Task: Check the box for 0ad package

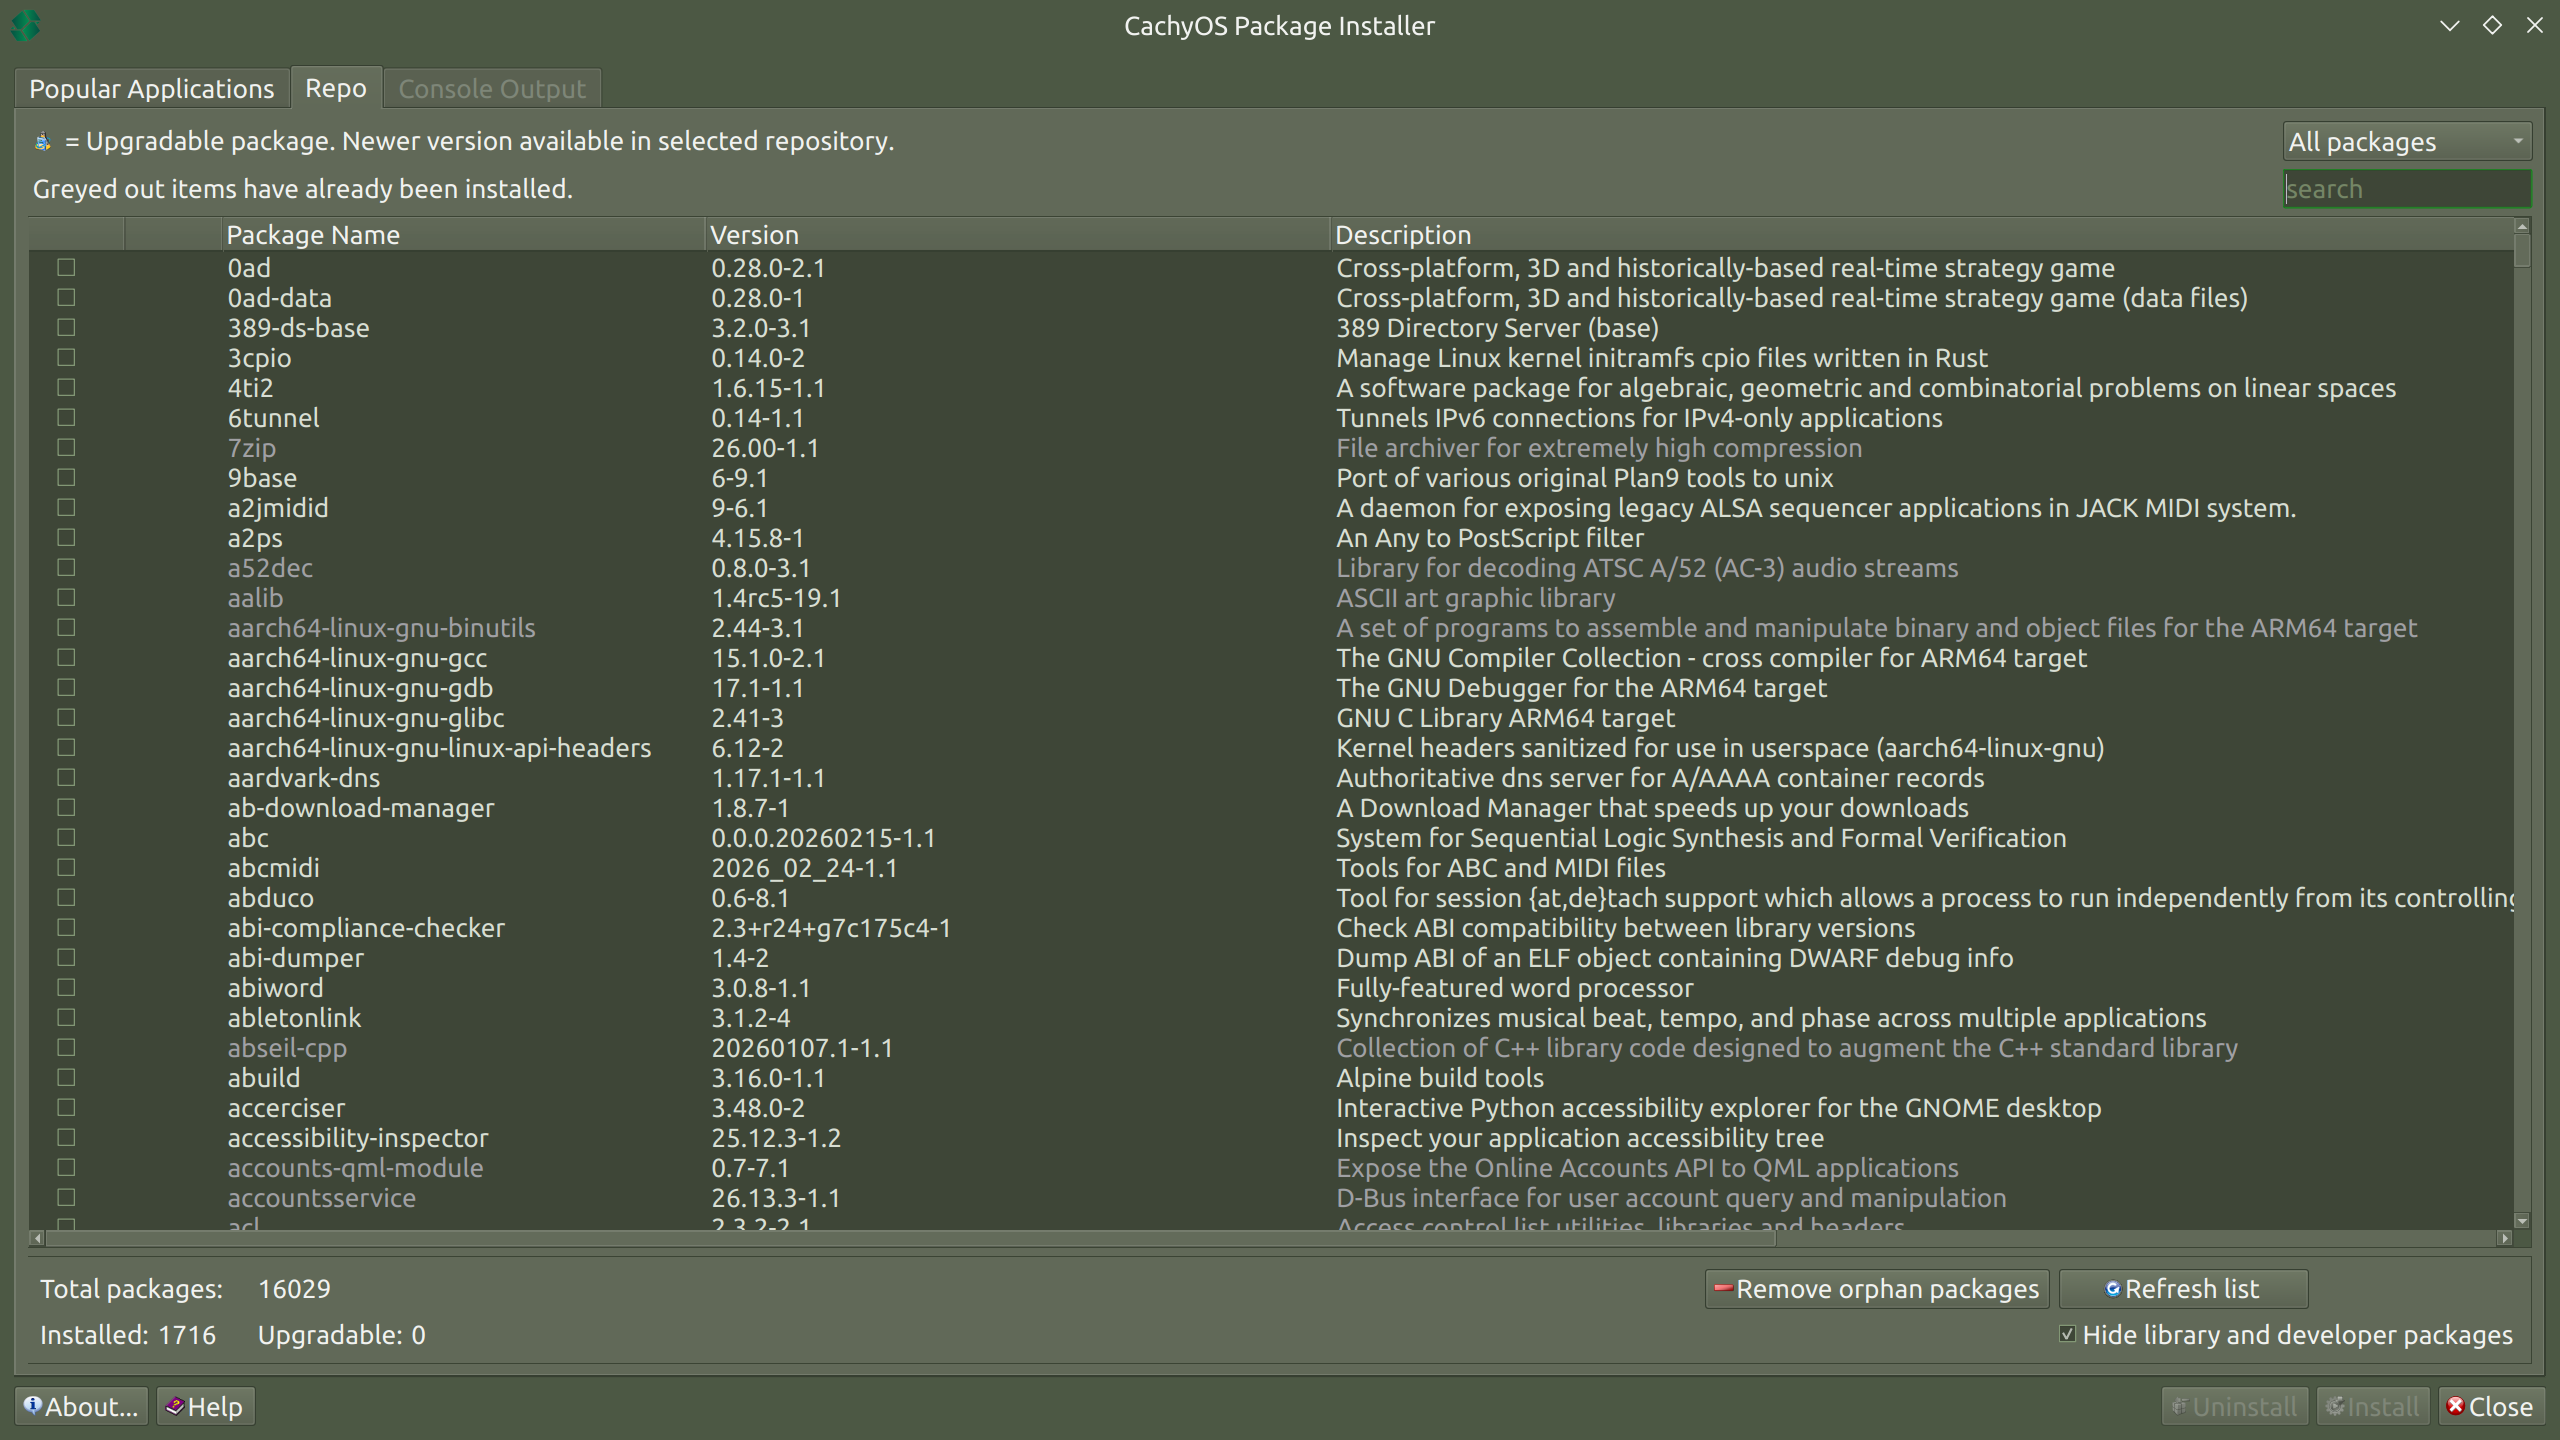Action: pyautogui.click(x=66, y=268)
